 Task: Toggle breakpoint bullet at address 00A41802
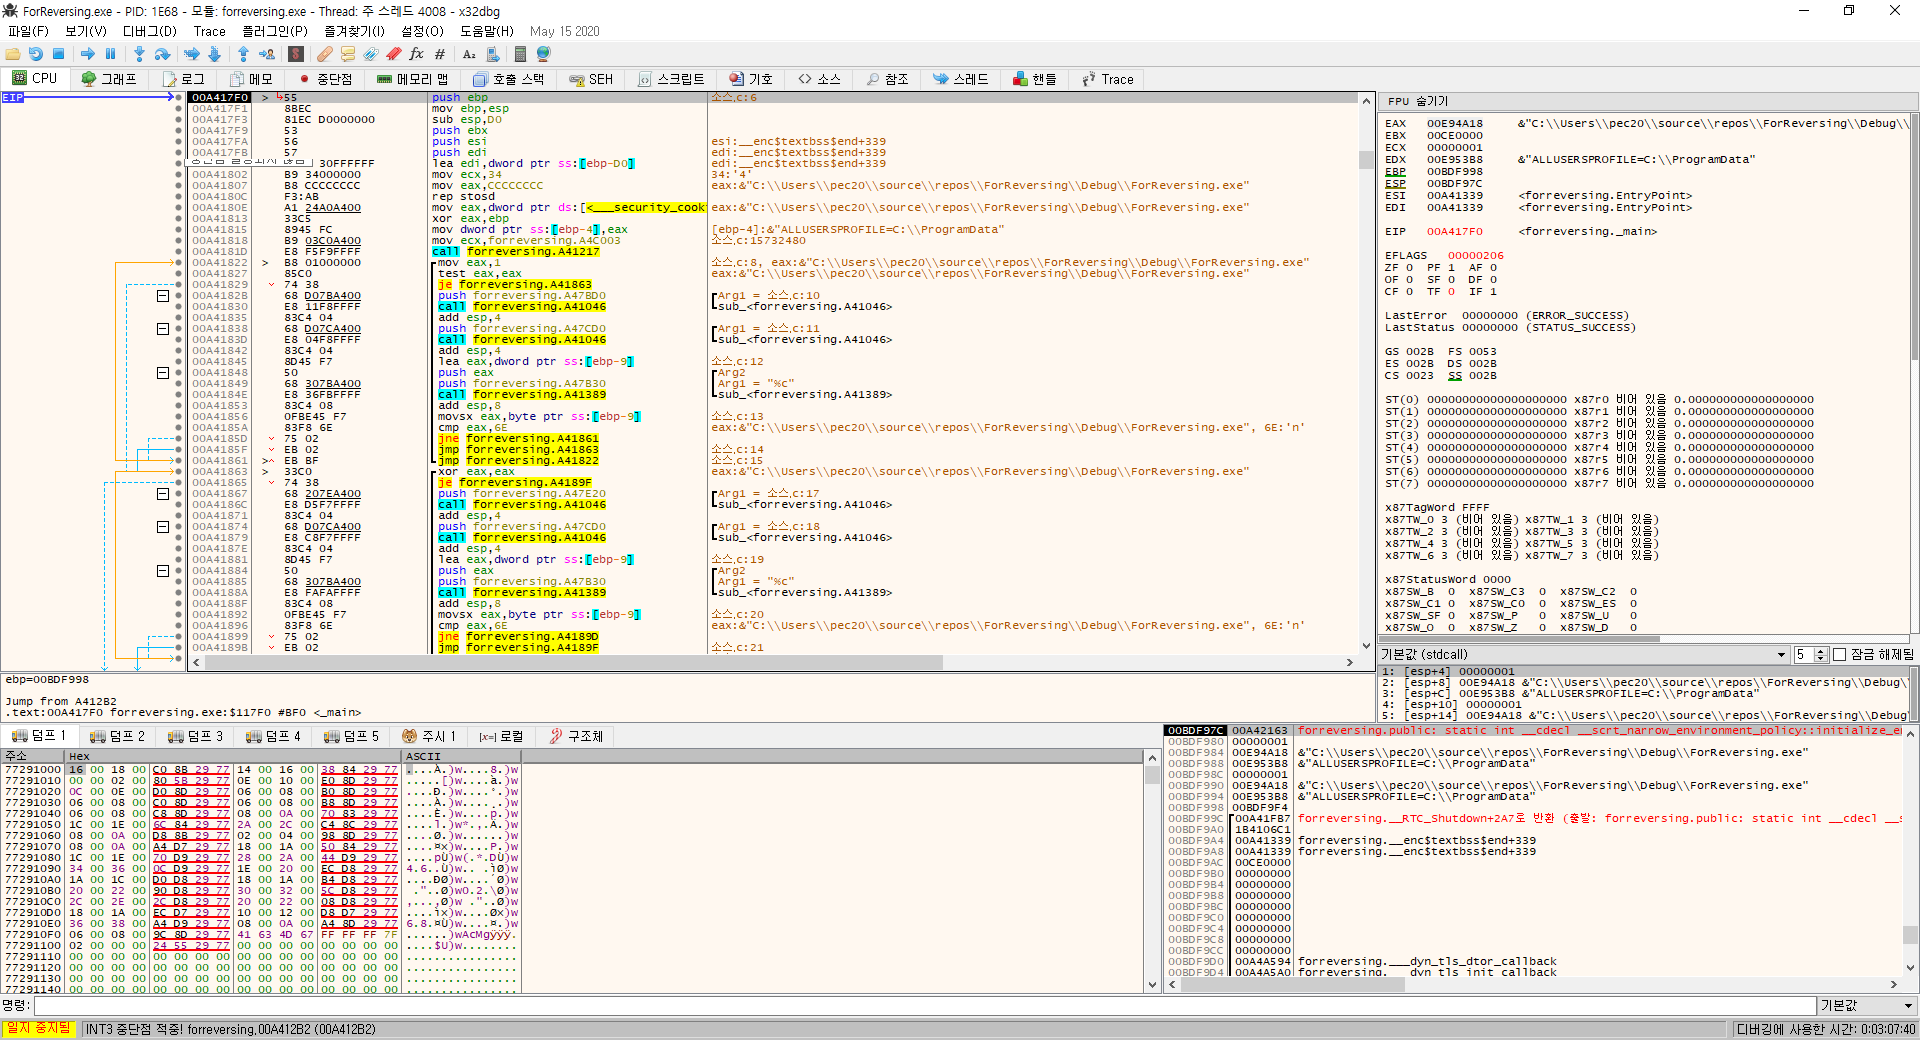point(179,174)
